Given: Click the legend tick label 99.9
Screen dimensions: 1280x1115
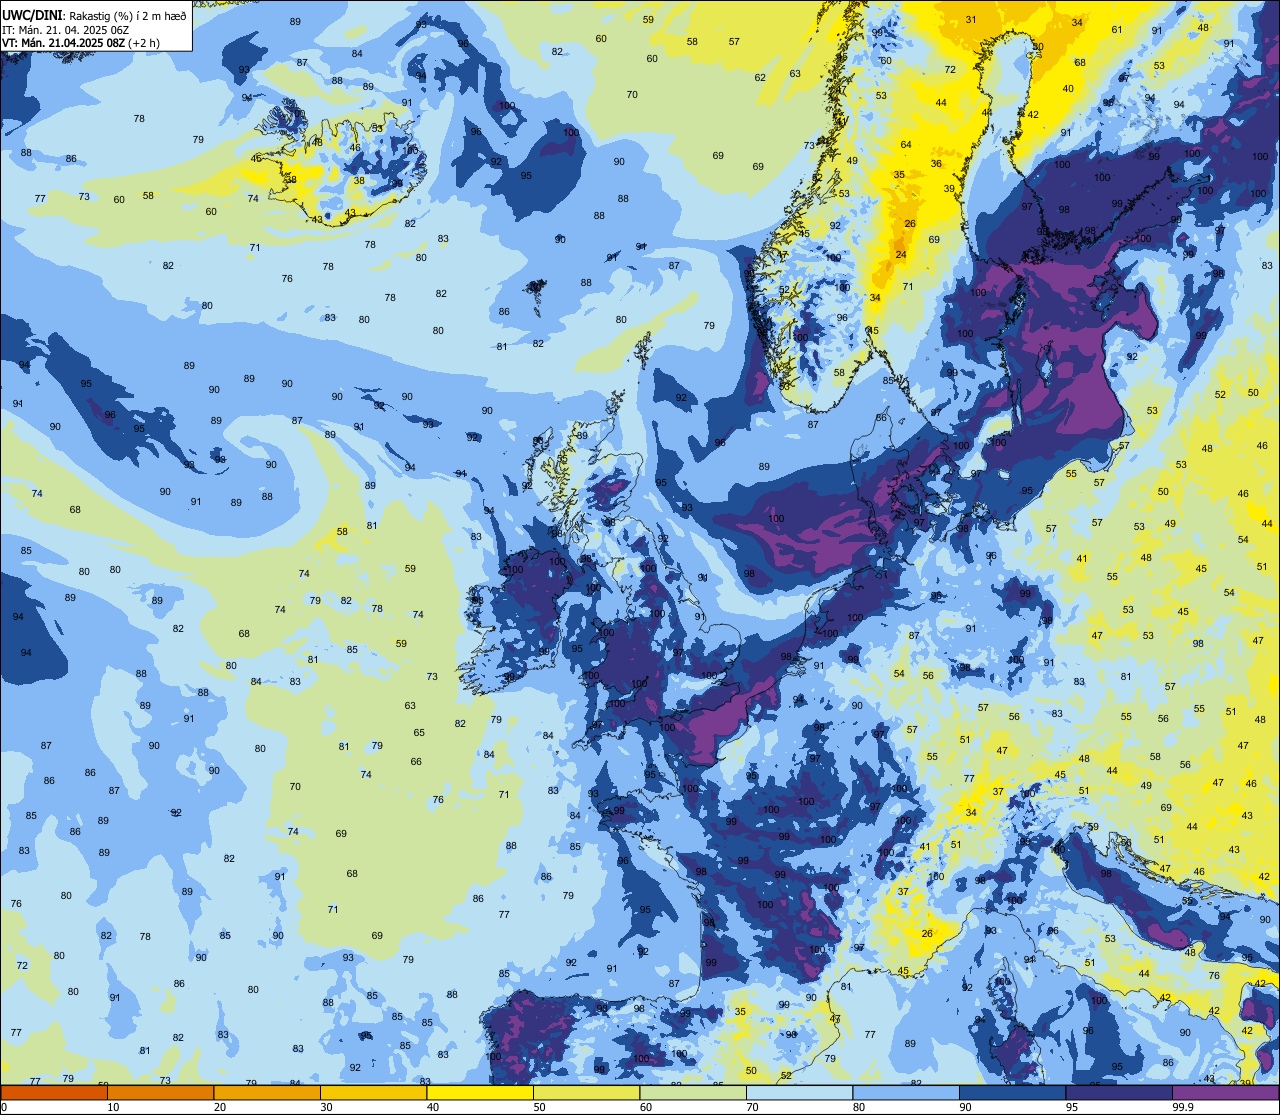Looking at the screenshot, I should tap(1183, 1107).
